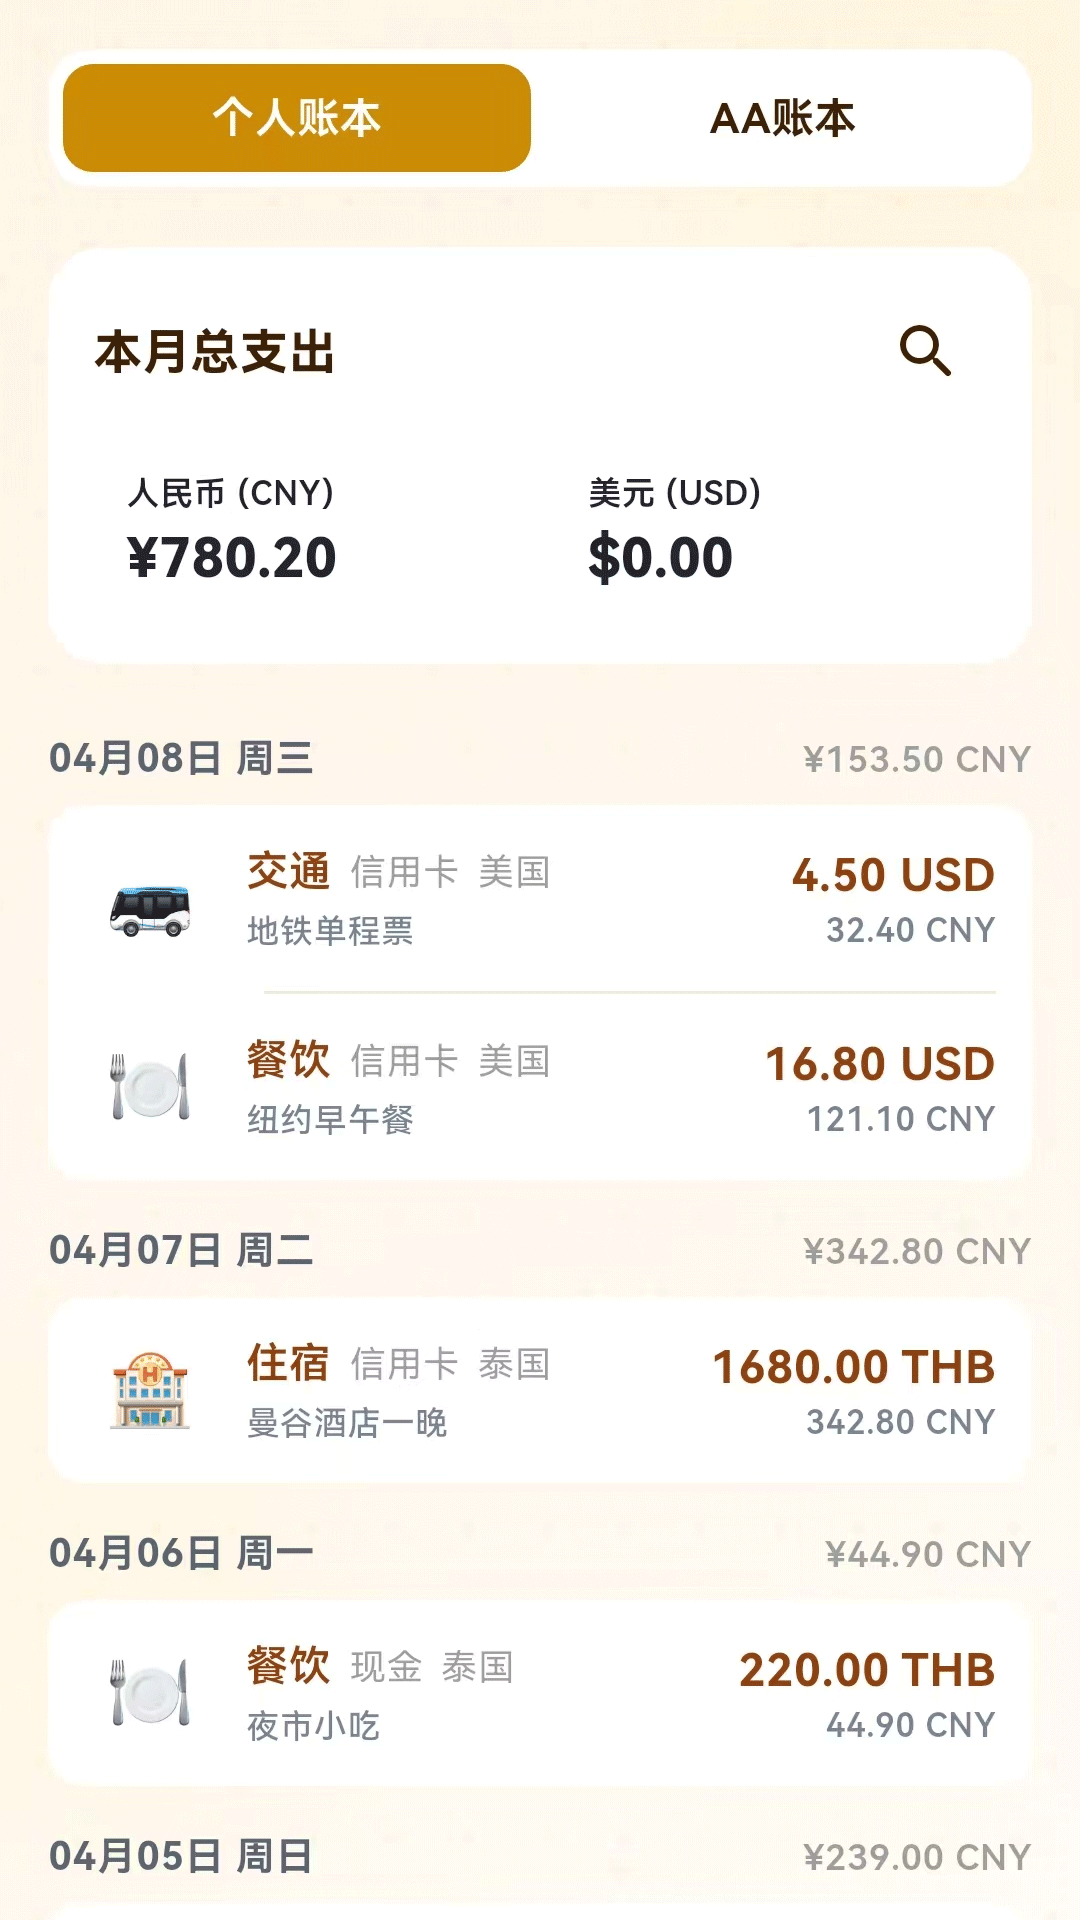Switch to the AA账本 tab
The image size is (1080, 1920).
click(x=782, y=118)
